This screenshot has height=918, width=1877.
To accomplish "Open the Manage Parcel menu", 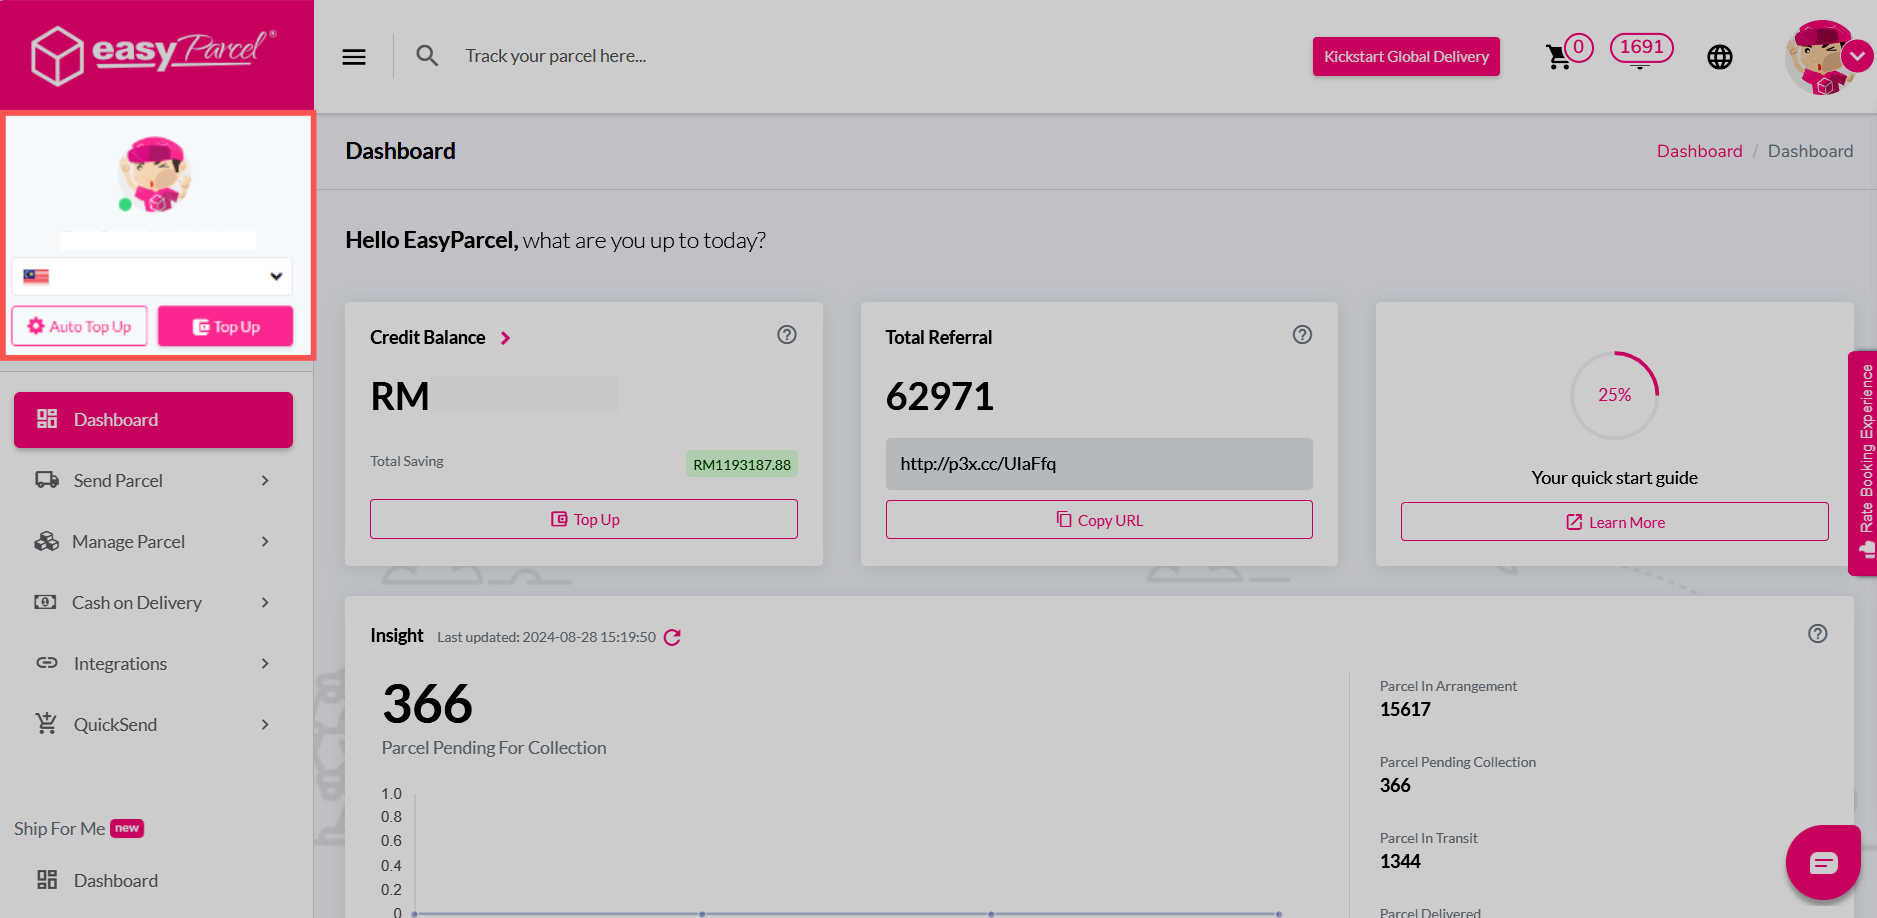I will 153,542.
